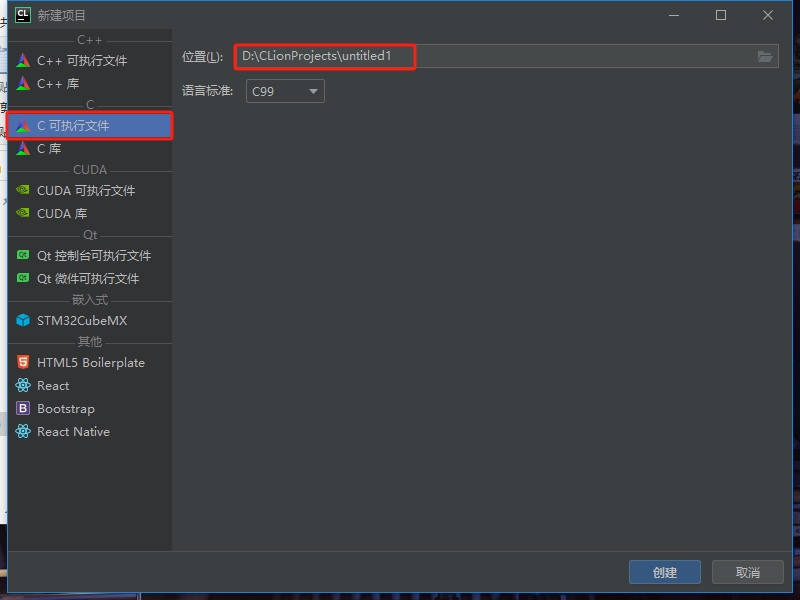Click the CUDA 可执行文件 NVIDIA icon
The height and width of the screenshot is (600, 800).
click(23, 190)
